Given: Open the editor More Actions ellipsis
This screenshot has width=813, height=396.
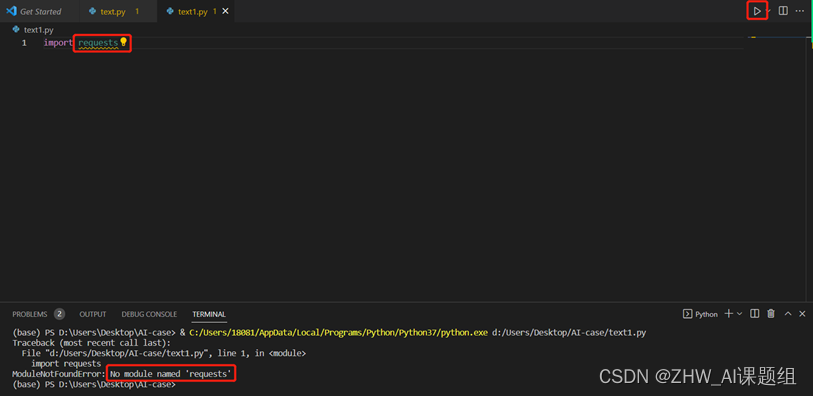Looking at the screenshot, I should tap(800, 11).
